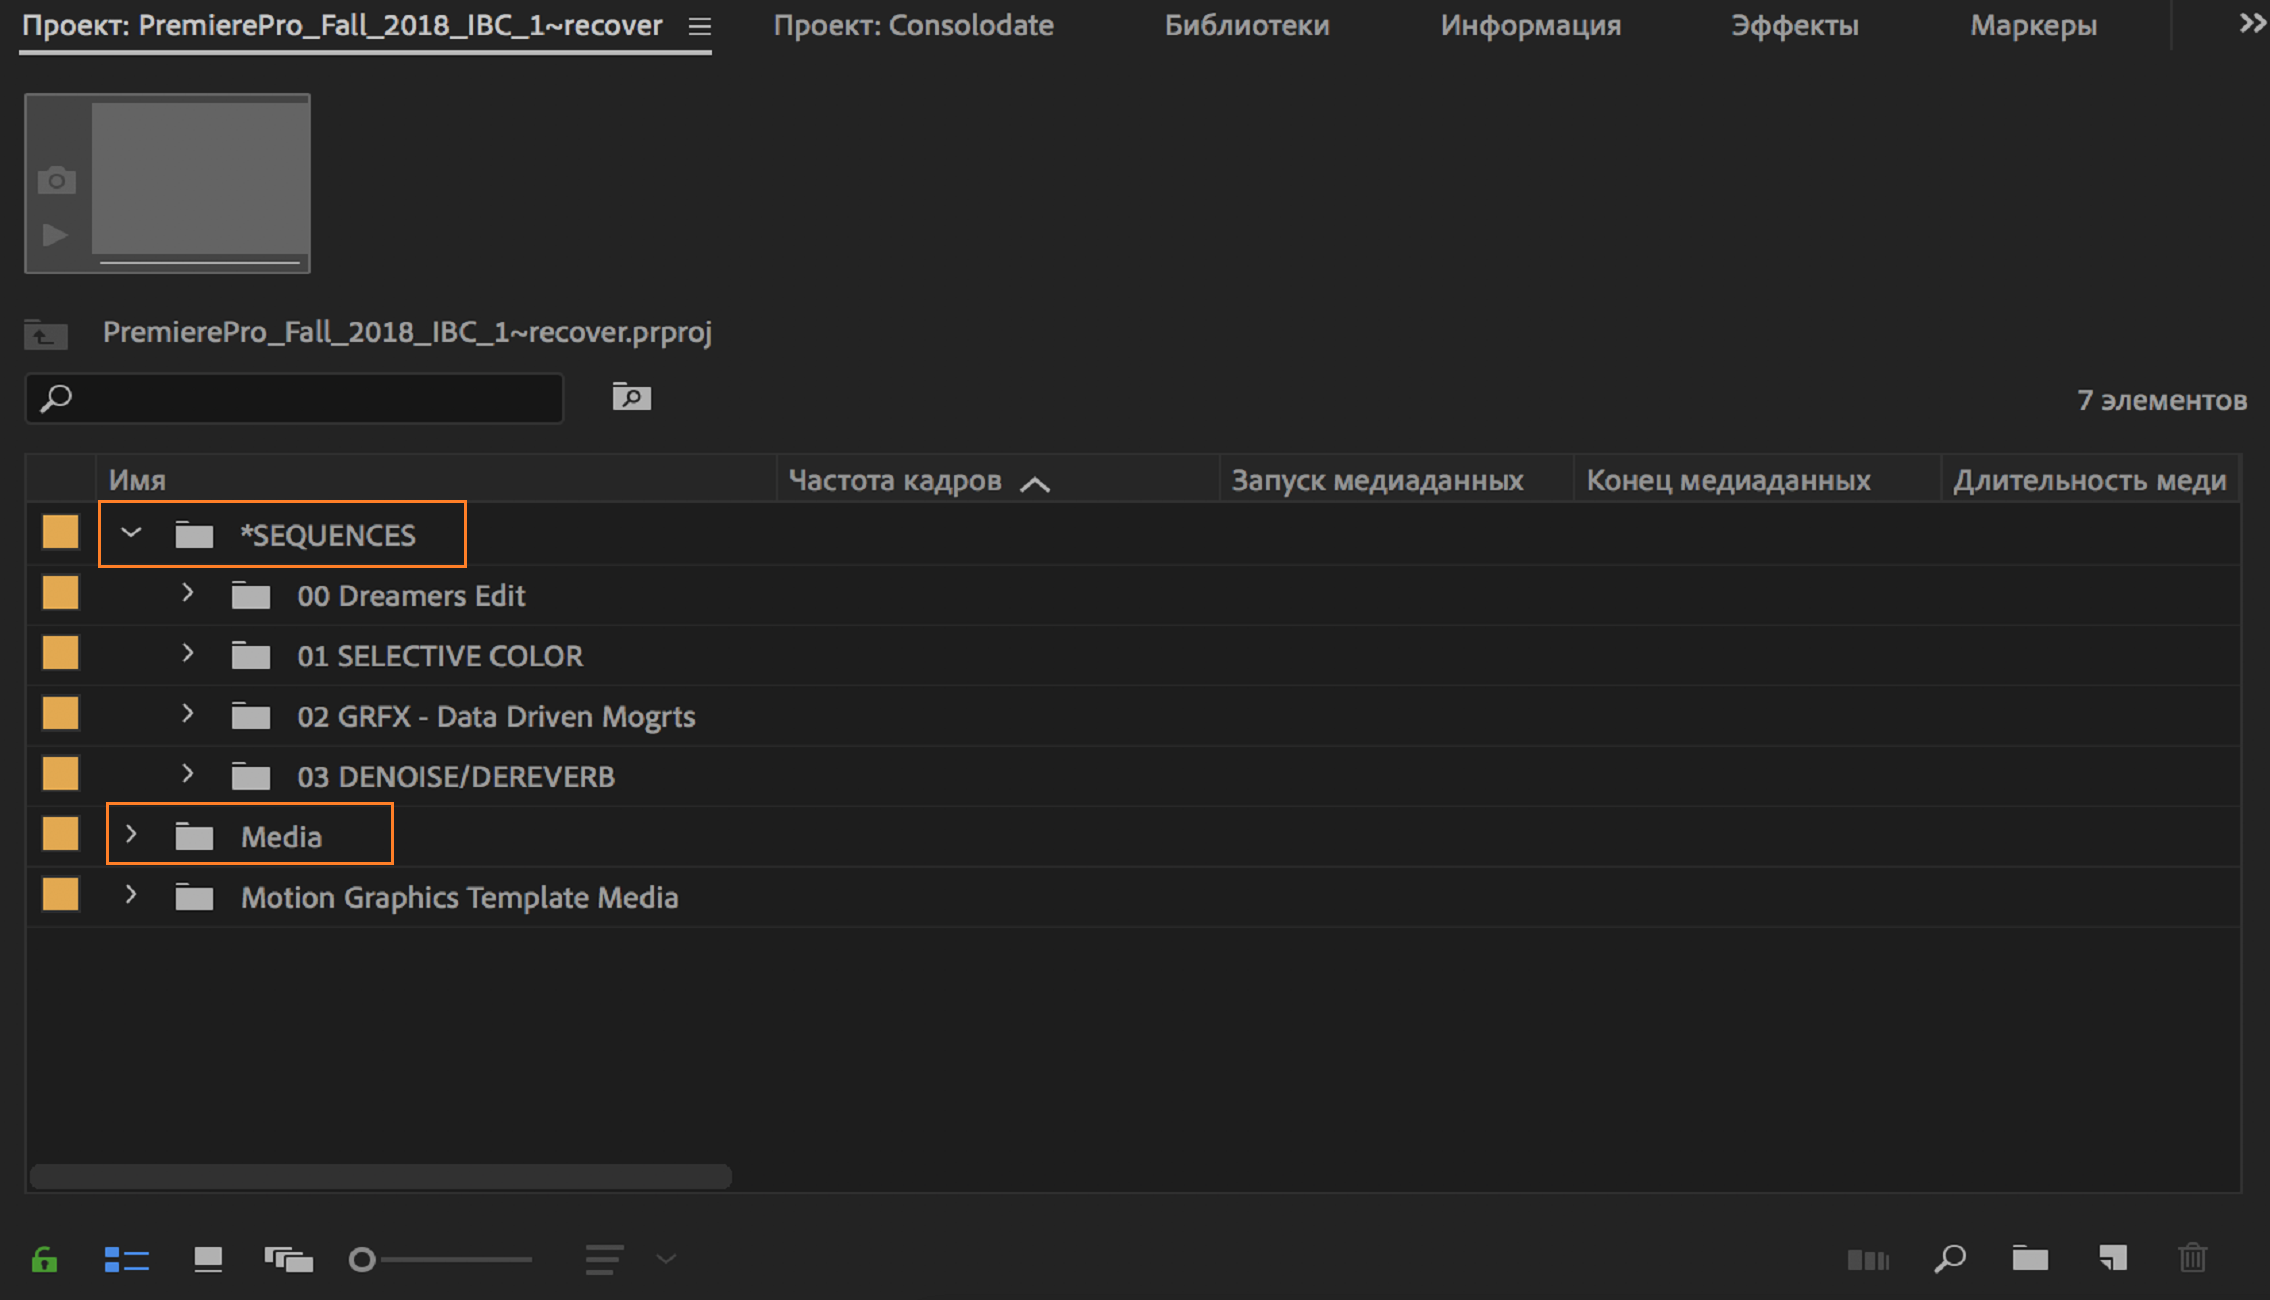Click the trash Clear icon
Image resolution: width=2270 pixels, height=1300 pixels.
coord(2193,1259)
